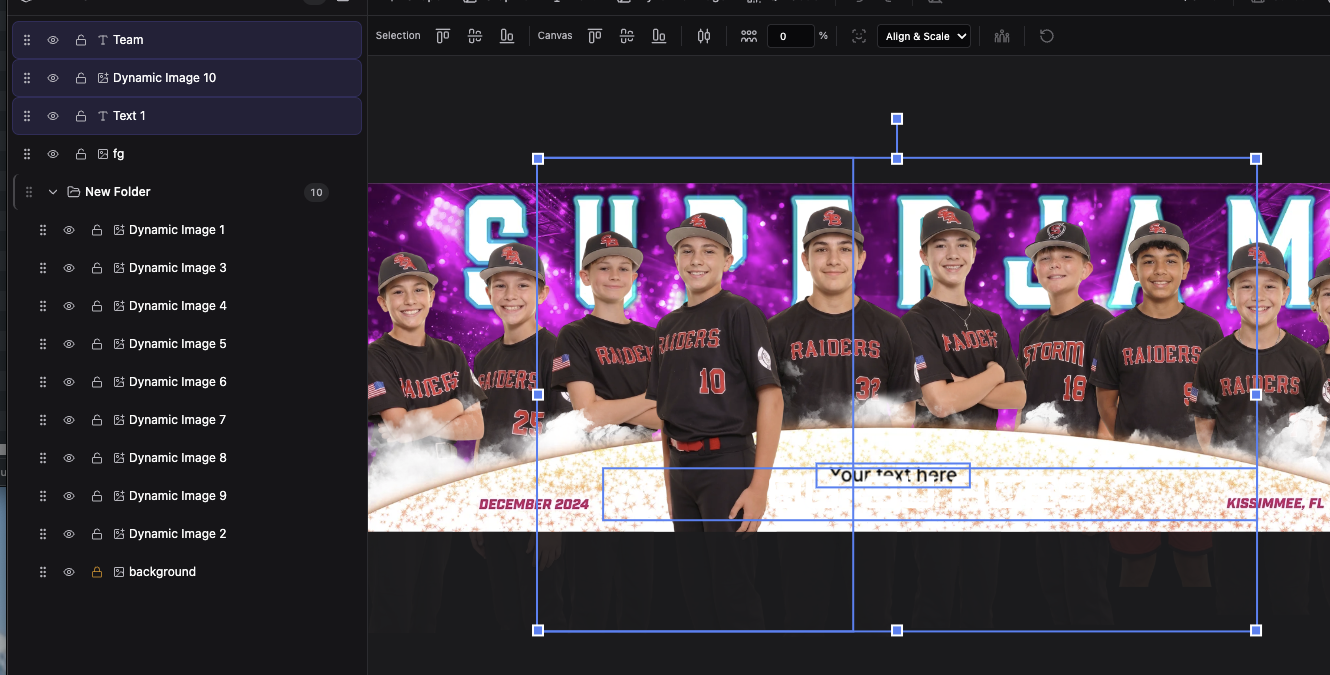Align to canvas top edge
The width and height of the screenshot is (1330, 675).
(x=595, y=36)
